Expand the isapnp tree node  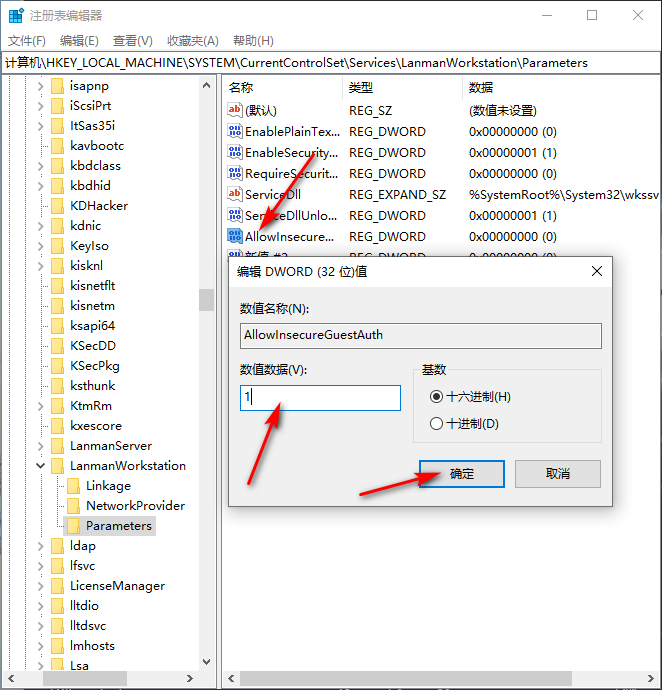pyautogui.click(x=41, y=86)
